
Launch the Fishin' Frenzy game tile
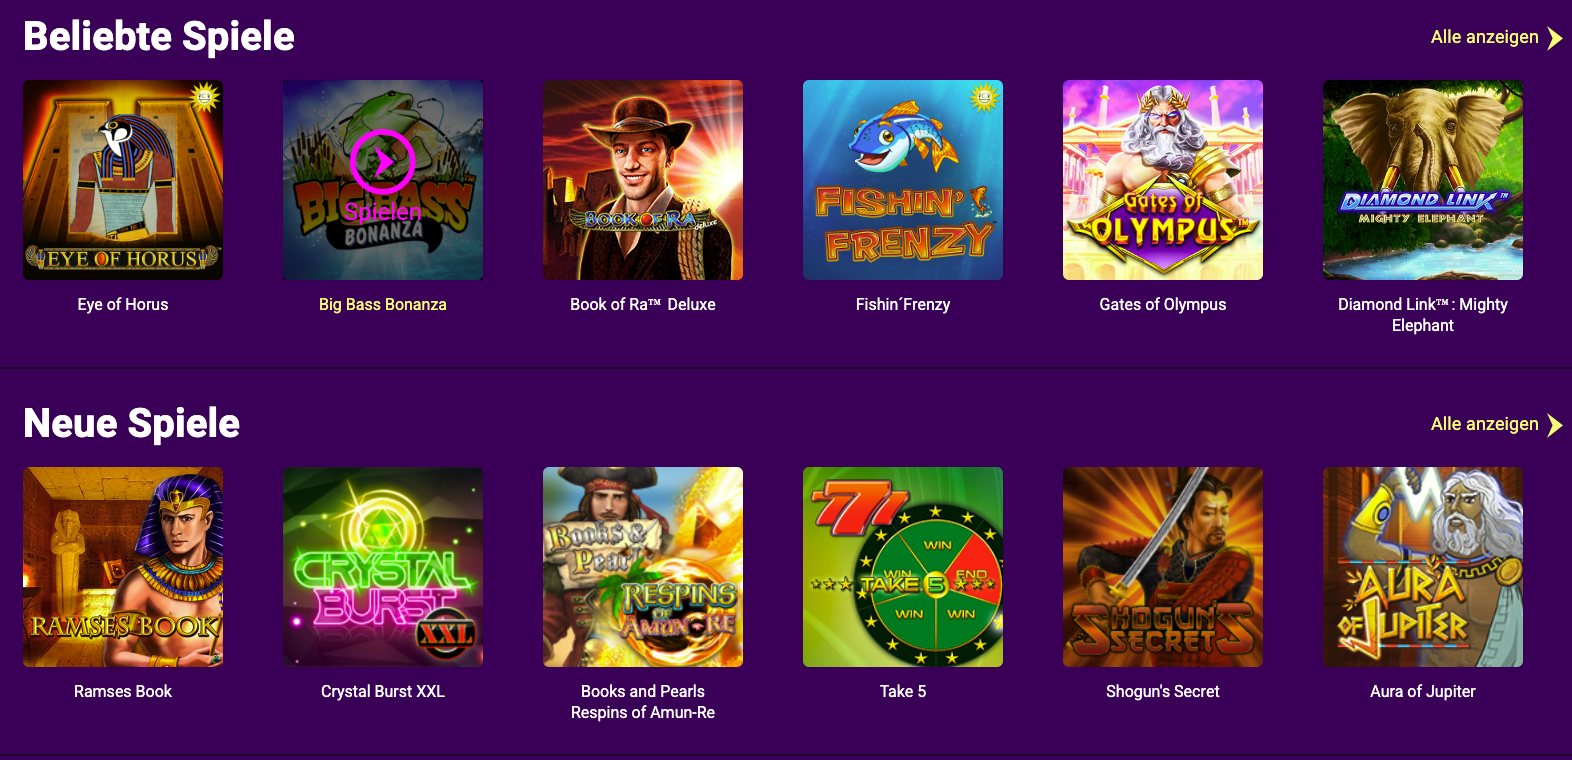click(903, 180)
